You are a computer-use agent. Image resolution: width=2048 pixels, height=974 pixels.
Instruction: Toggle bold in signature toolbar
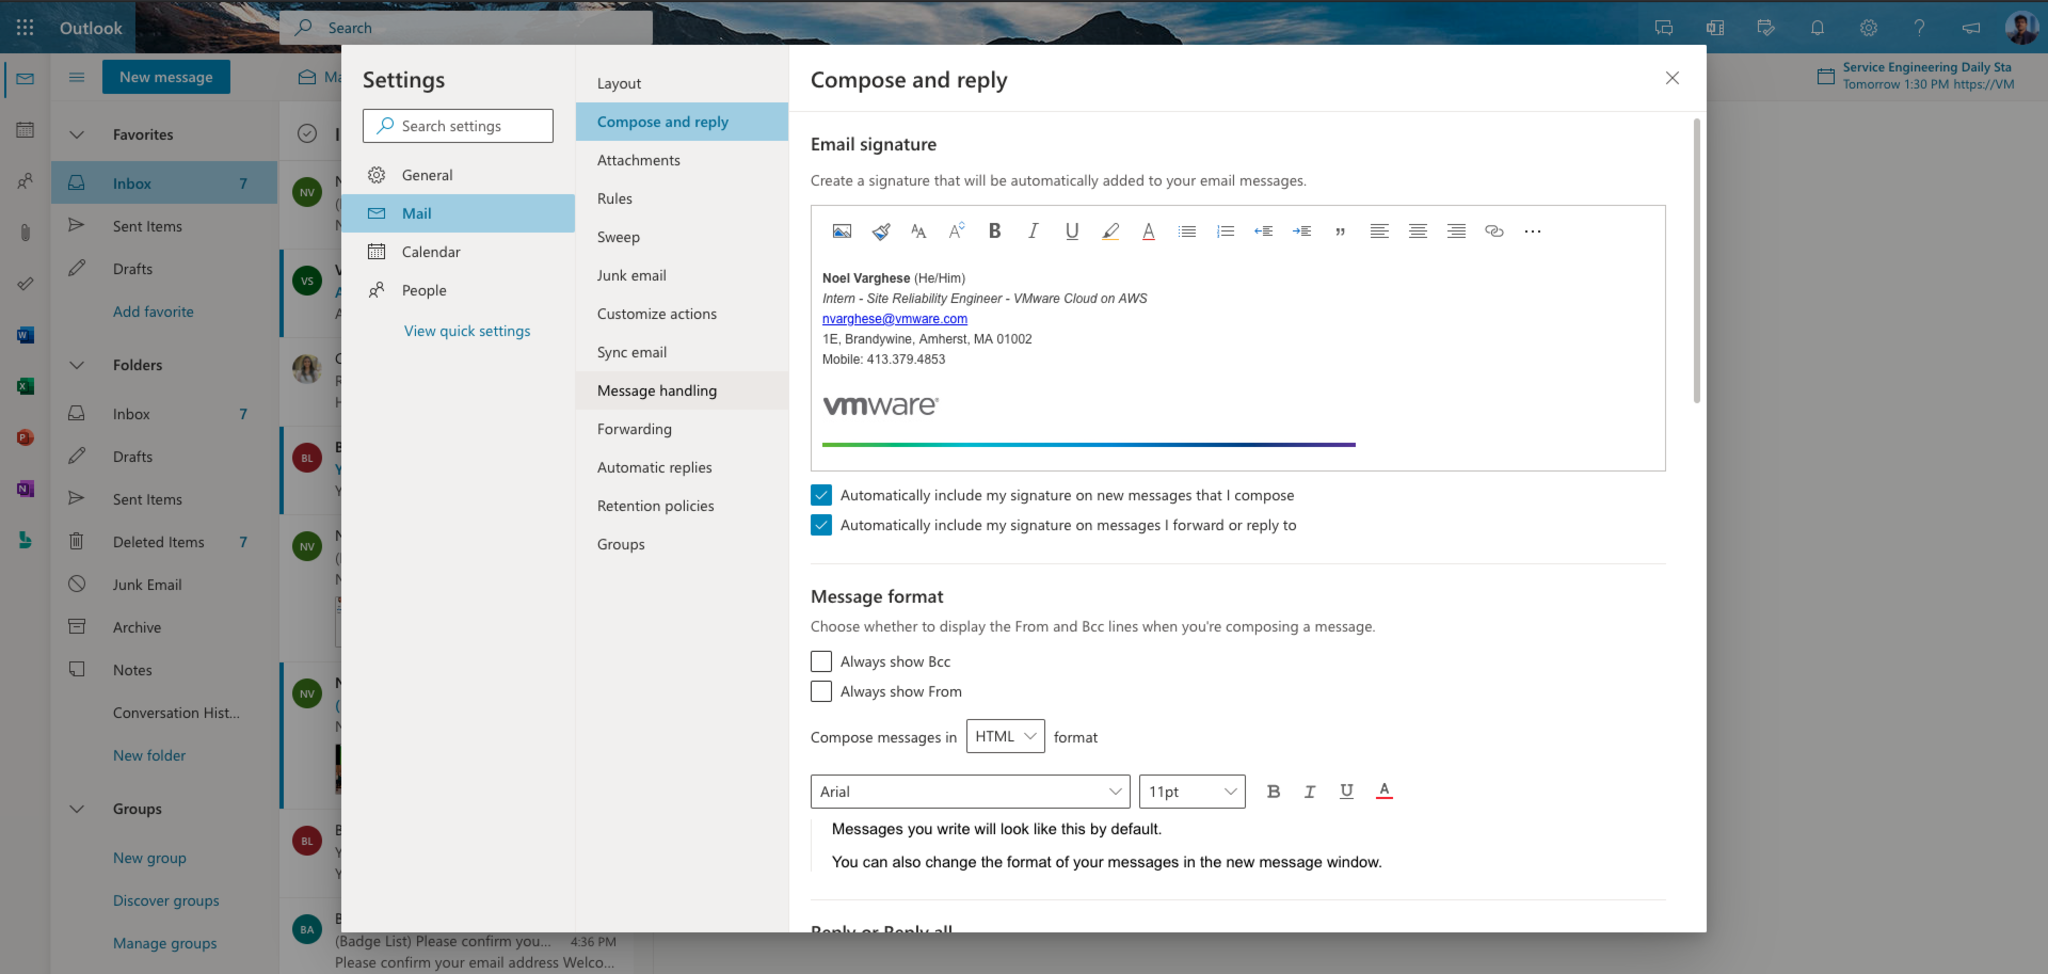pyautogui.click(x=994, y=231)
